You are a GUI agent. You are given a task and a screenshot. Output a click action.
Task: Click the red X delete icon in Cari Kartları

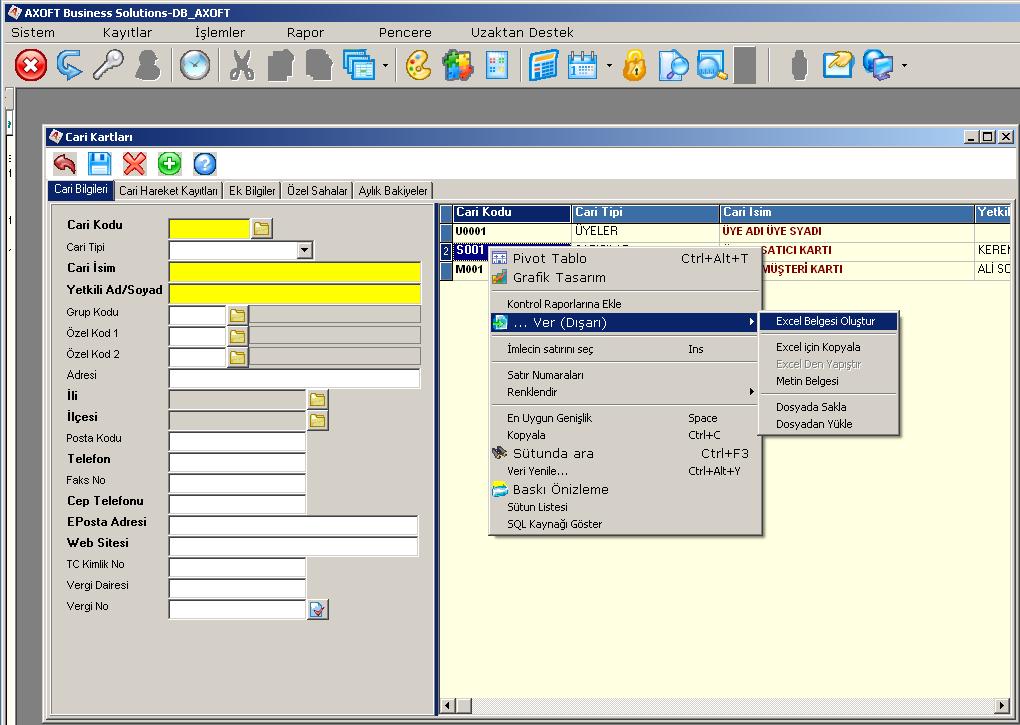click(x=134, y=164)
